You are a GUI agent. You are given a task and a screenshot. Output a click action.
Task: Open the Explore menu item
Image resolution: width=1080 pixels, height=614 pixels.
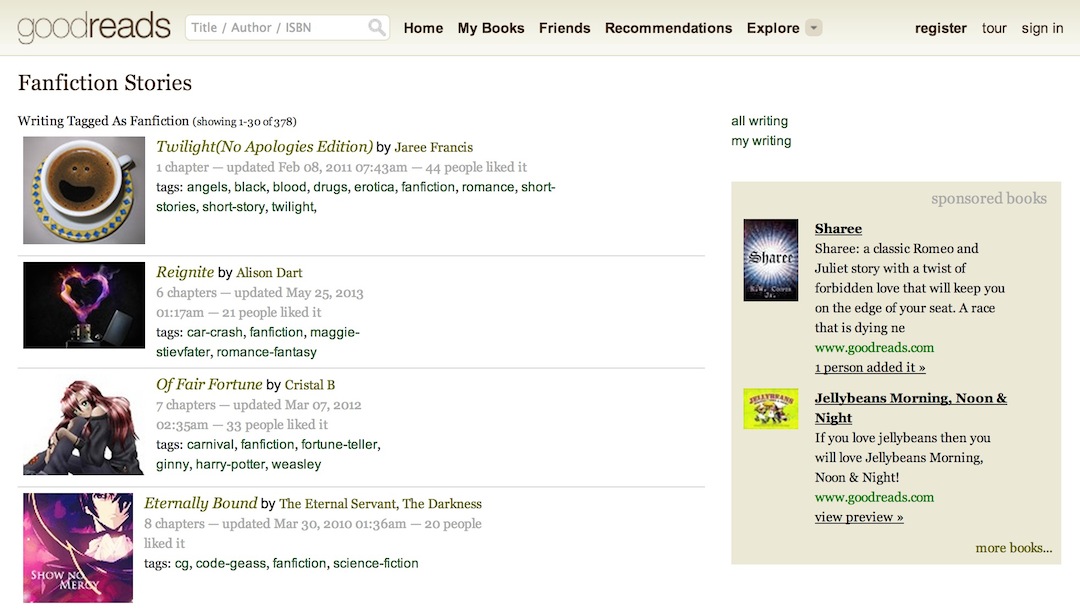click(773, 28)
